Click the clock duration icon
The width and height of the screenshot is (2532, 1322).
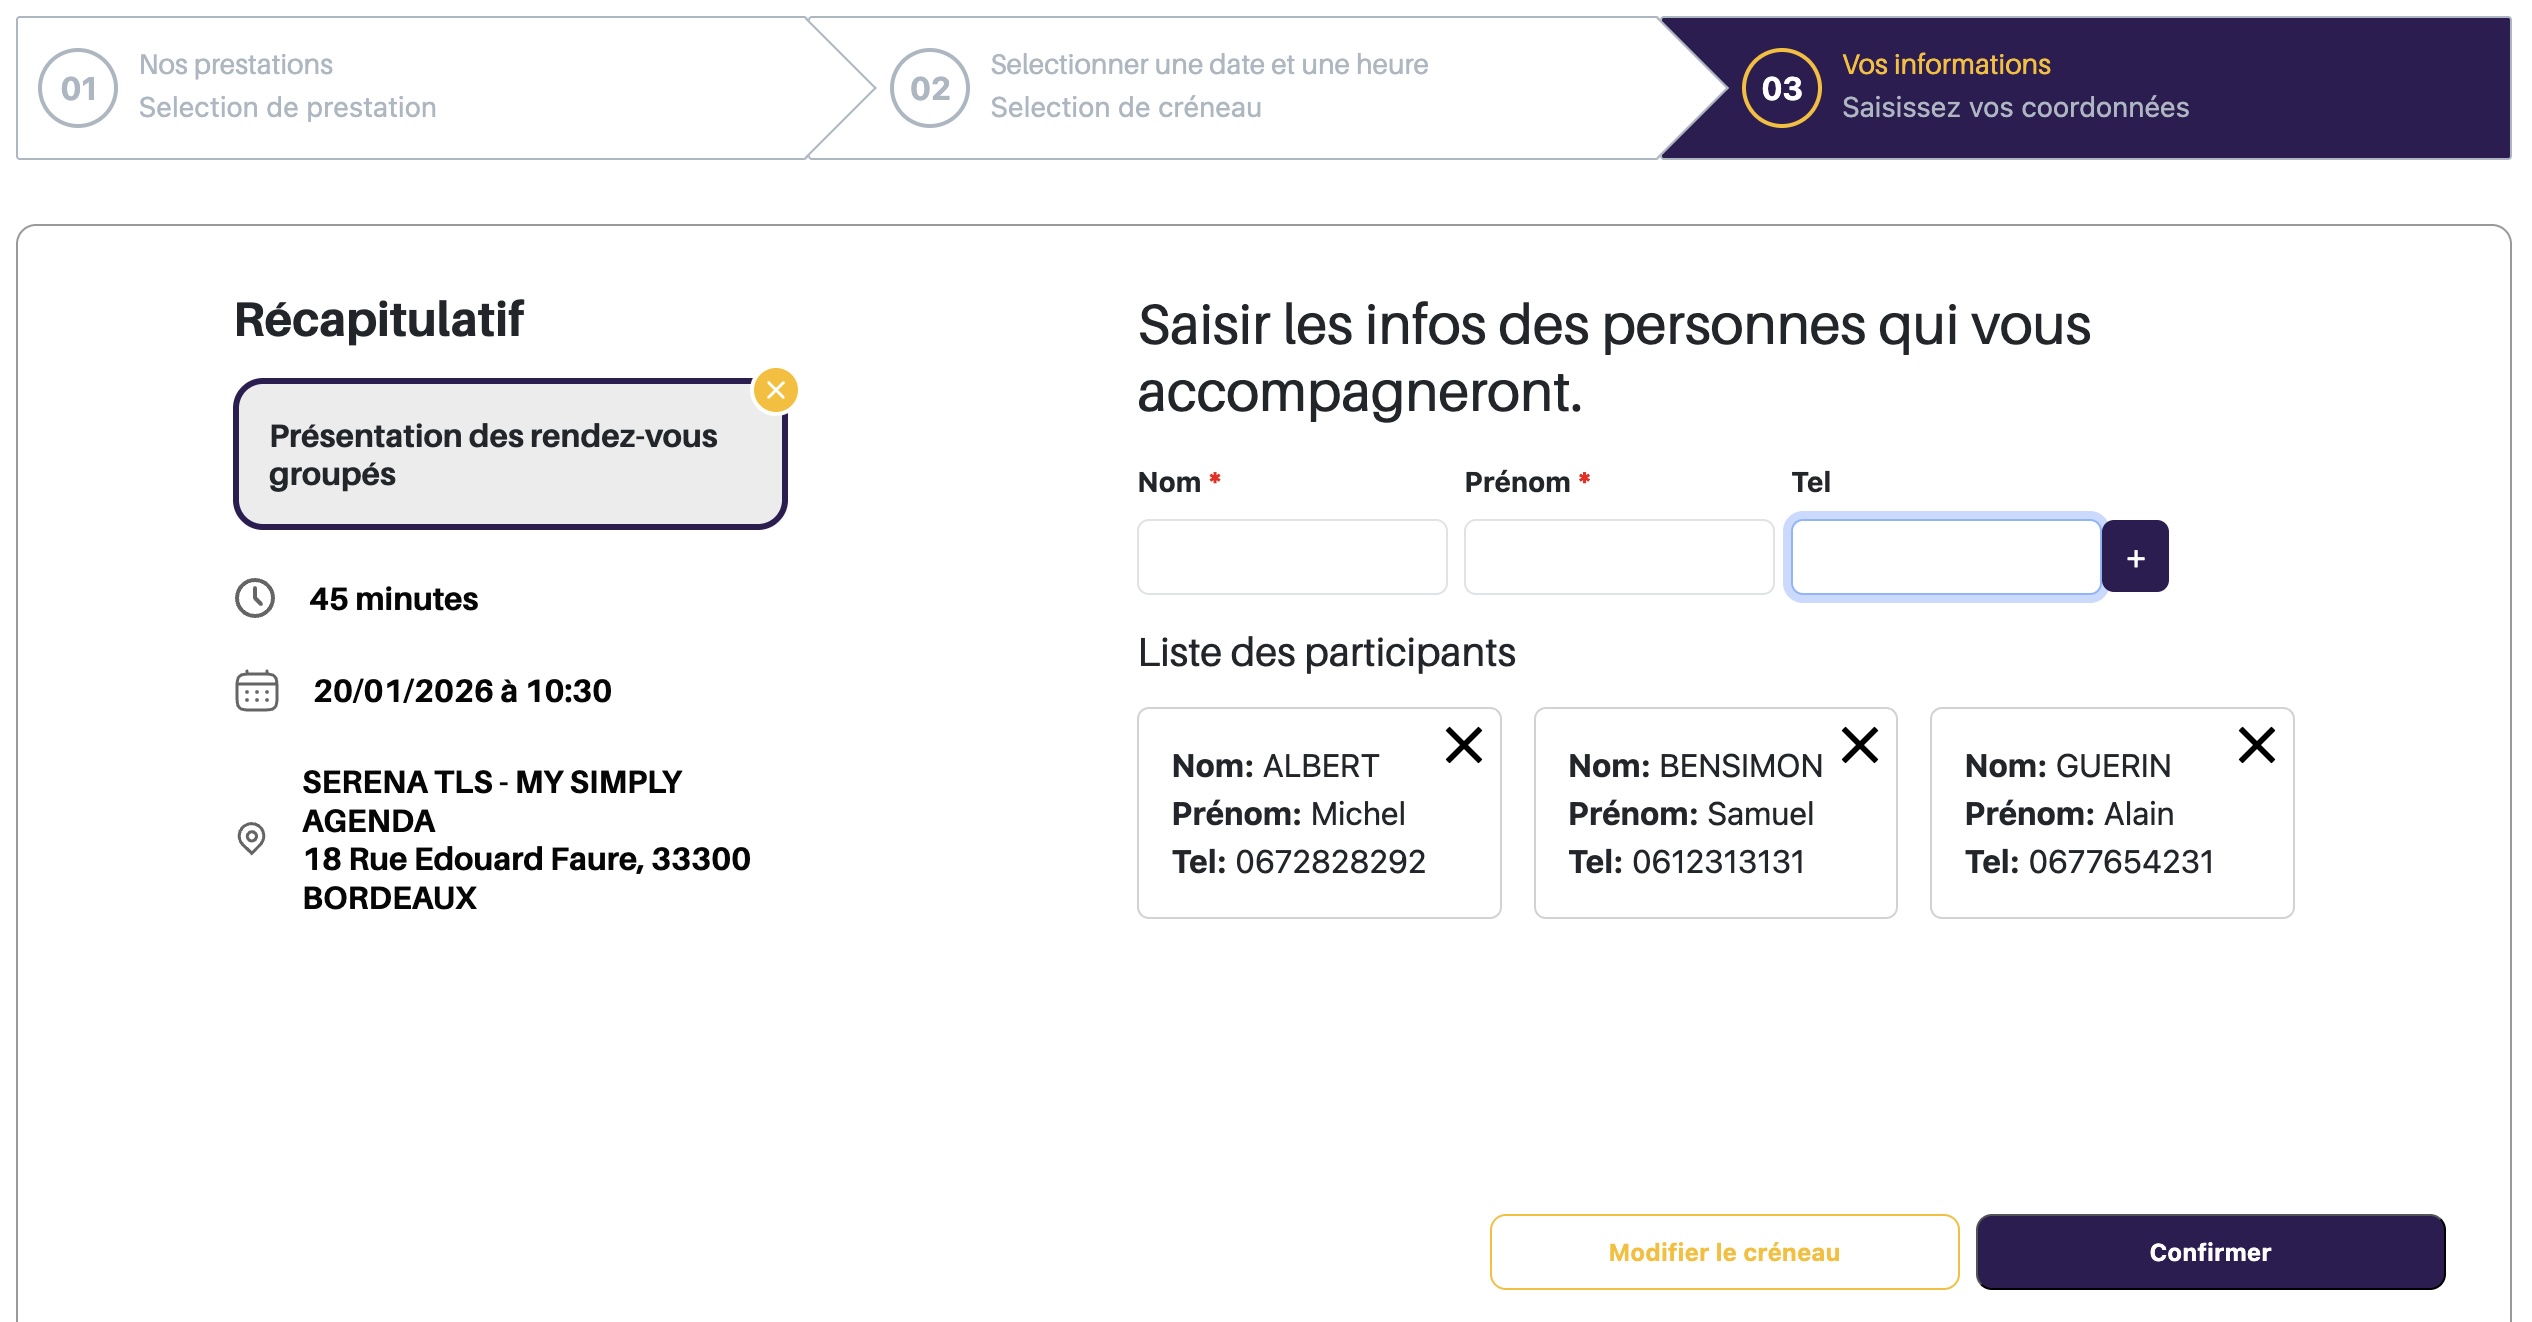pyautogui.click(x=255, y=598)
